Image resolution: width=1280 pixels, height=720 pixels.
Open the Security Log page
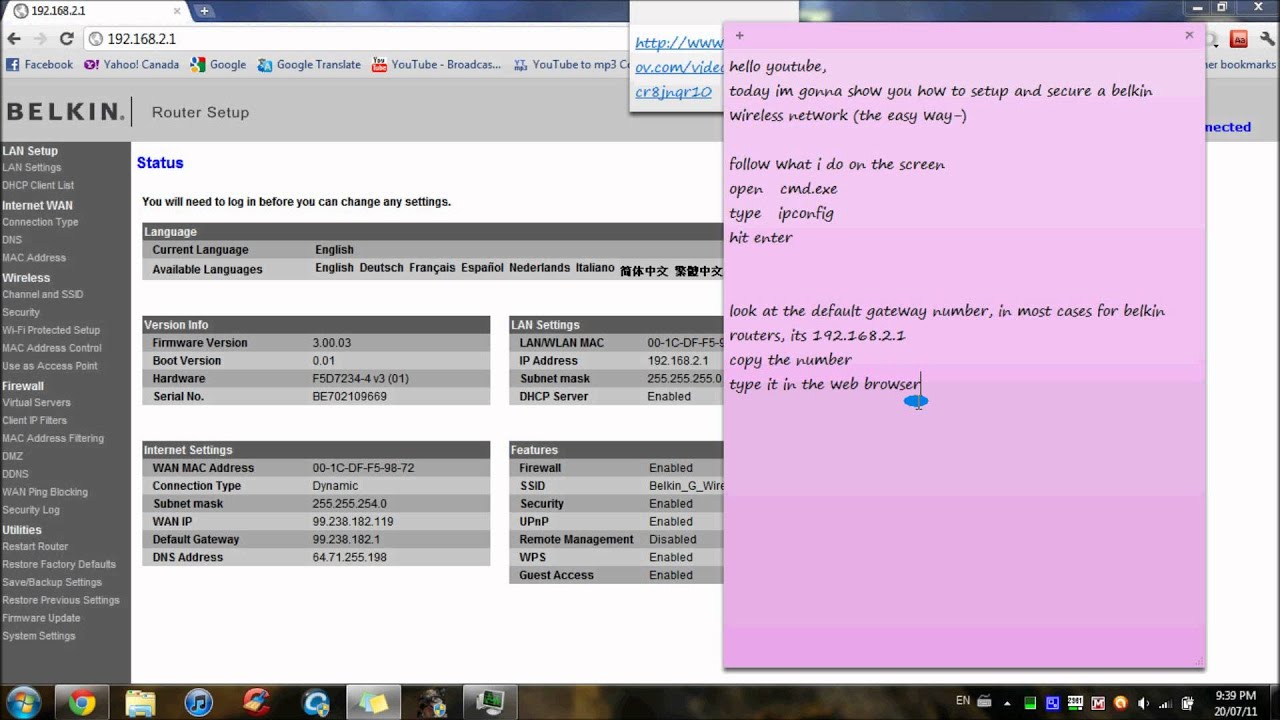click(31, 511)
